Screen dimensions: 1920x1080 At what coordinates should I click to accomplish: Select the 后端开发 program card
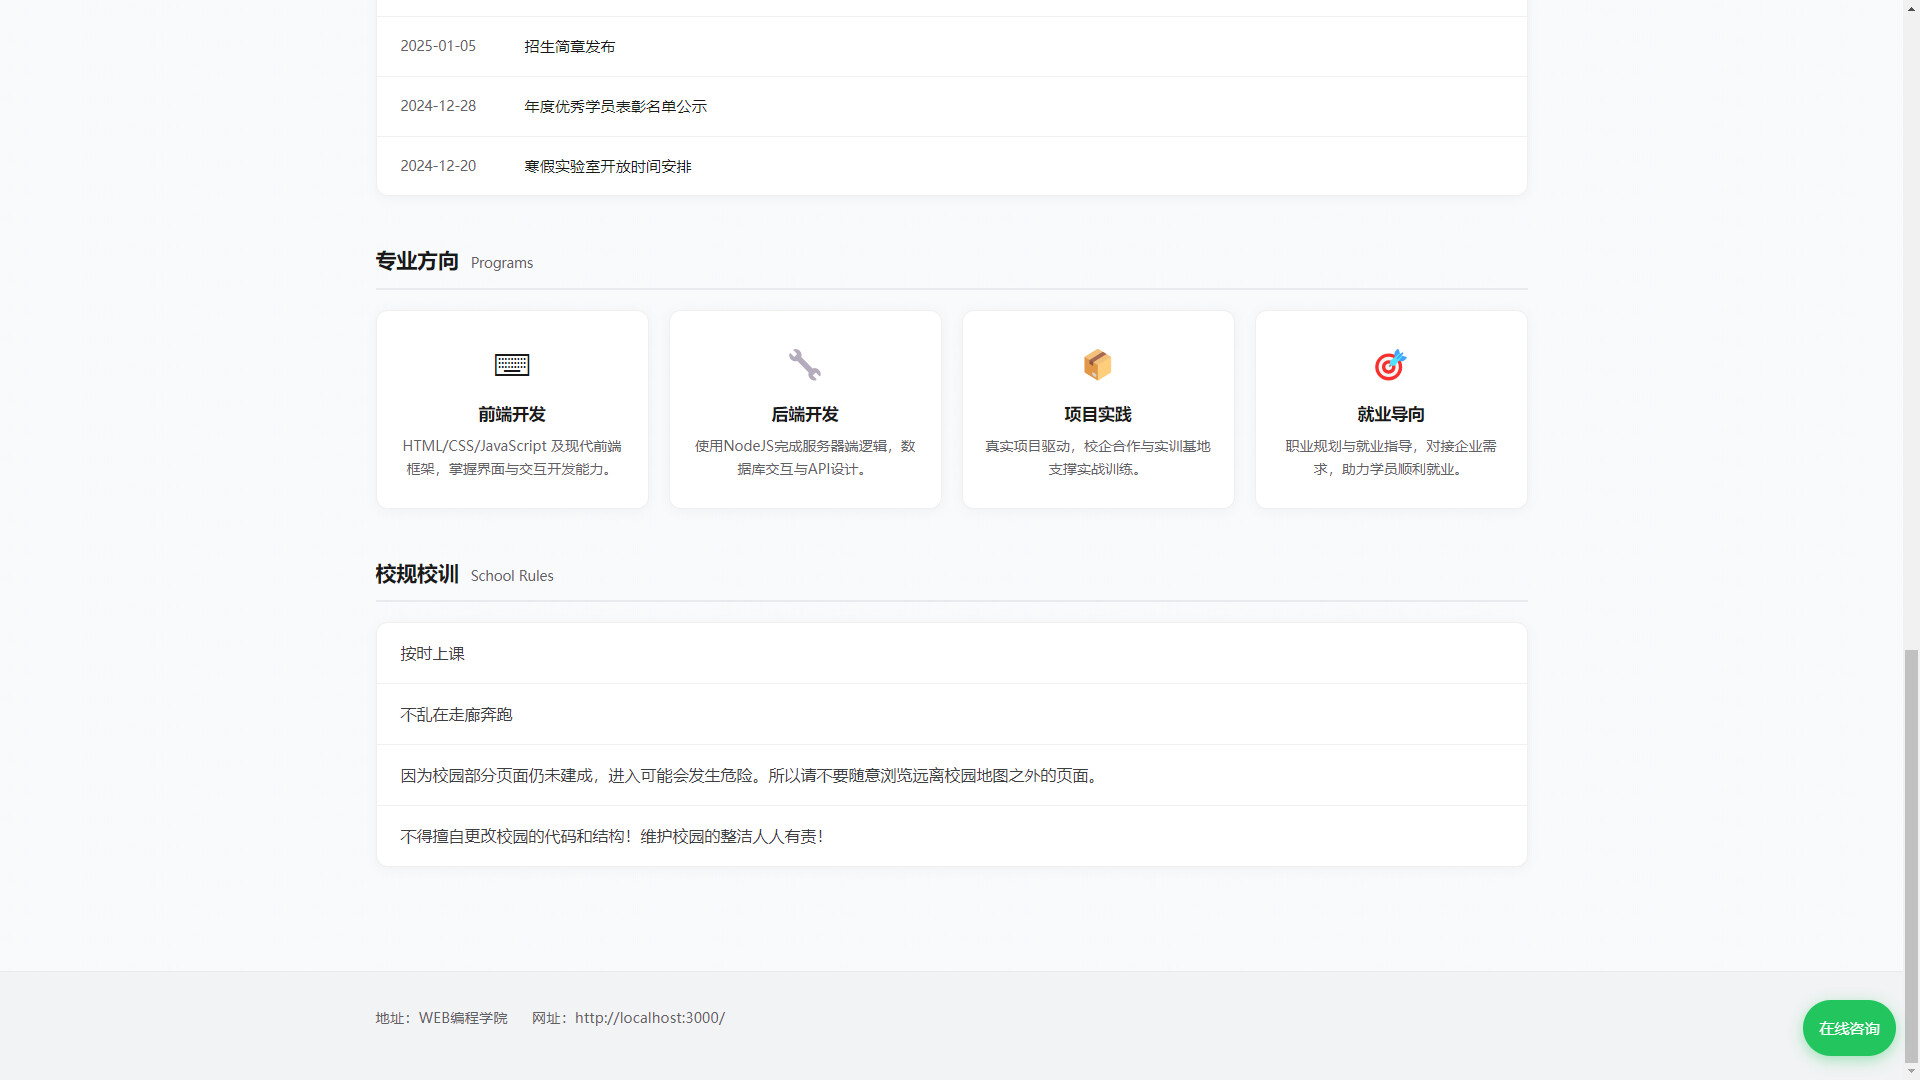tap(805, 409)
